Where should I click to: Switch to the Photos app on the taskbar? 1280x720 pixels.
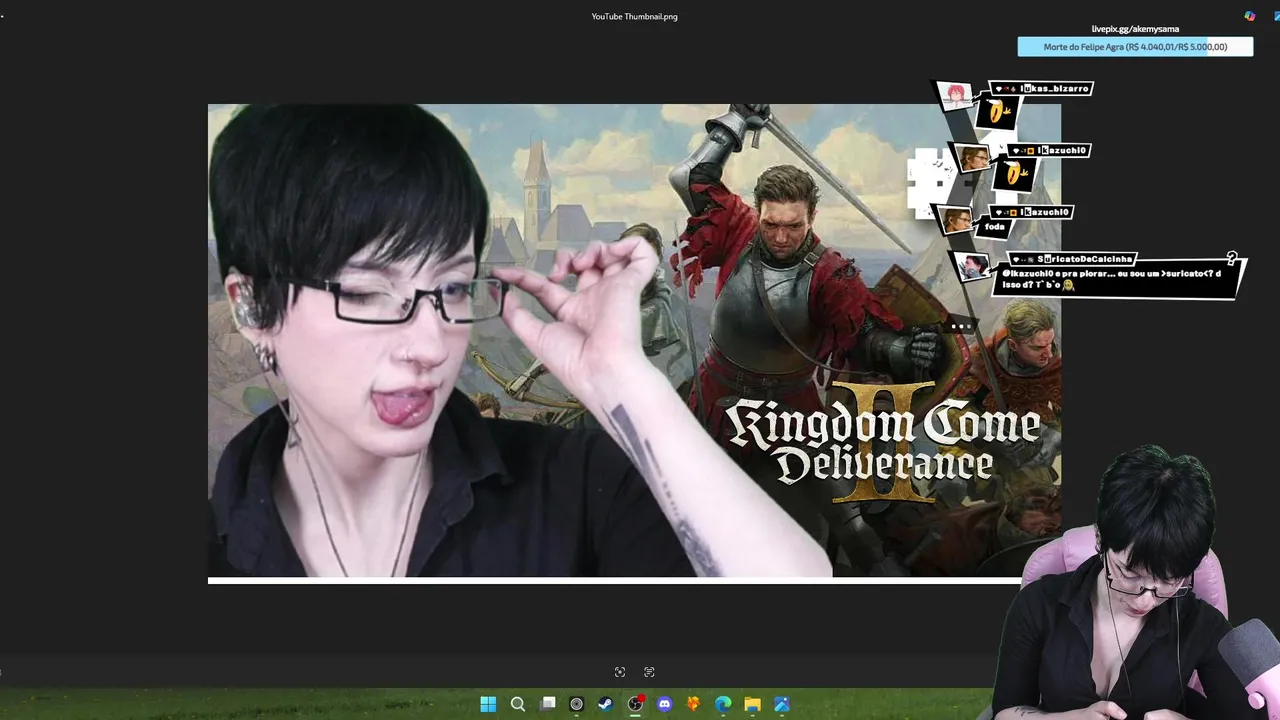(x=782, y=704)
